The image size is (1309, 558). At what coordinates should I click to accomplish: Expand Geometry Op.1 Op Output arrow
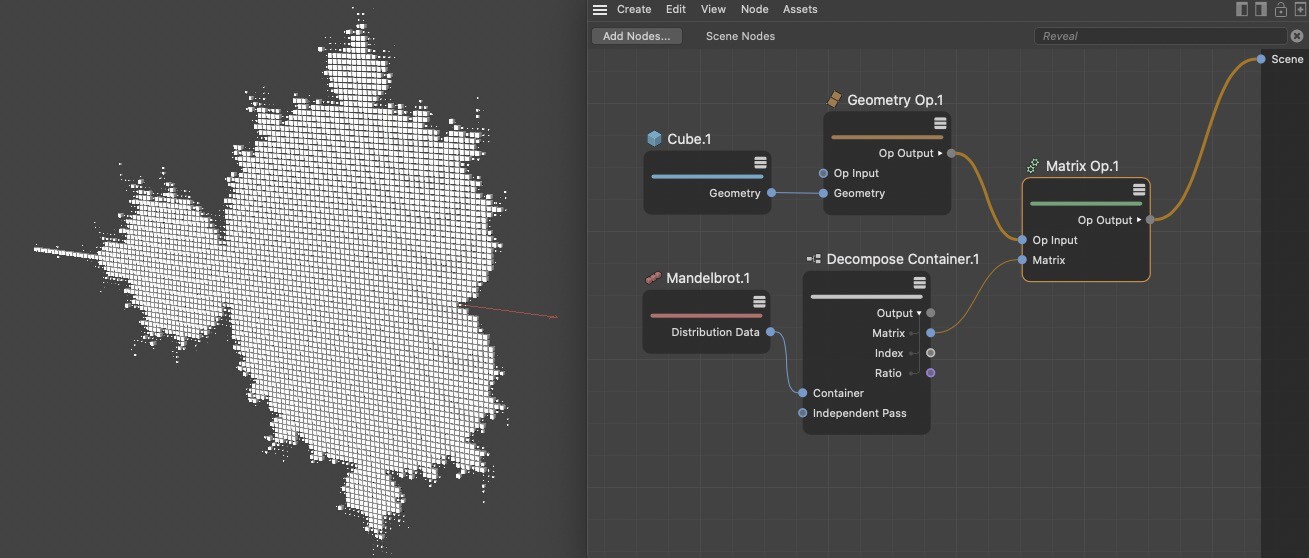tap(940, 154)
